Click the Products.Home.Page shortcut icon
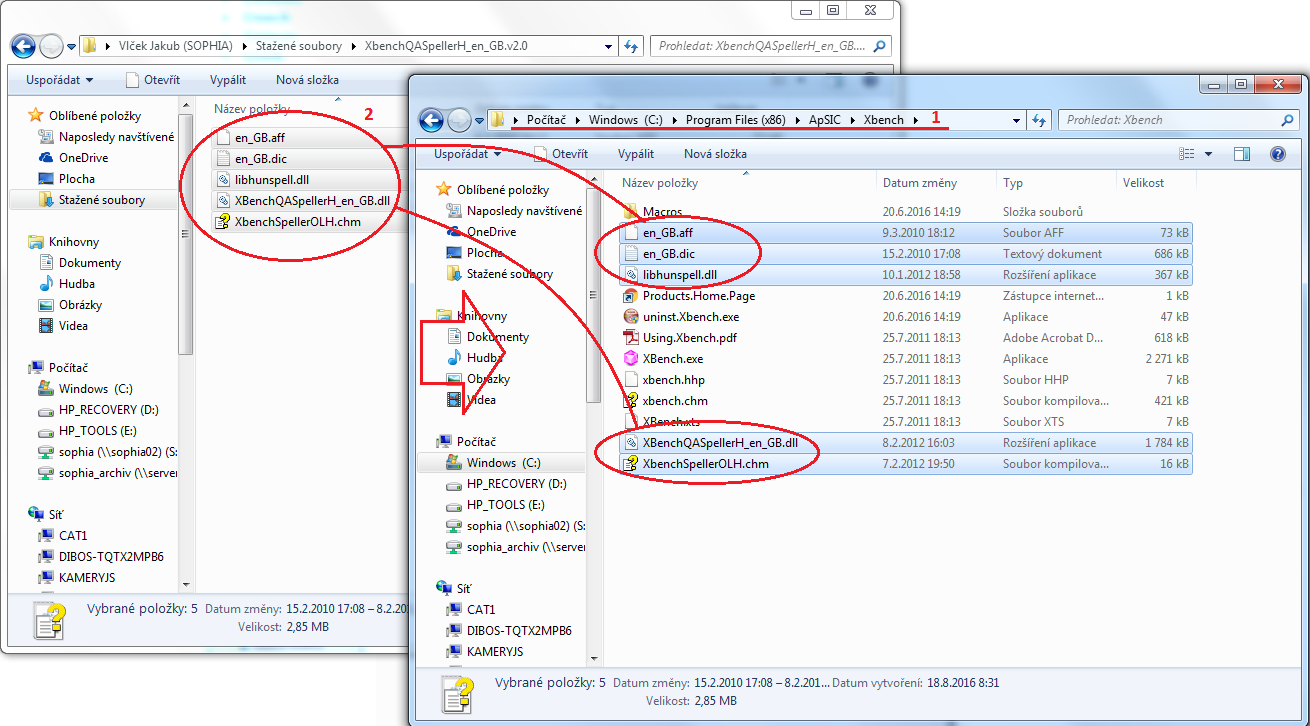This screenshot has height=726, width=1310. coord(631,296)
